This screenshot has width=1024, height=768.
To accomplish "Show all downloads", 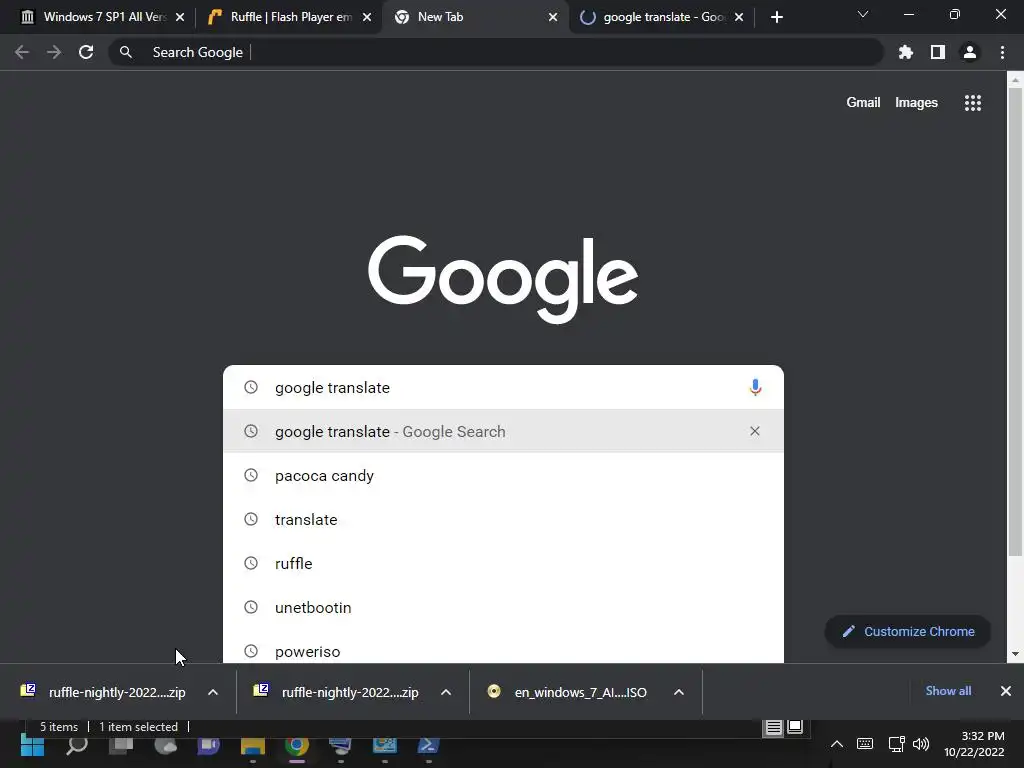I will tap(948, 691).
